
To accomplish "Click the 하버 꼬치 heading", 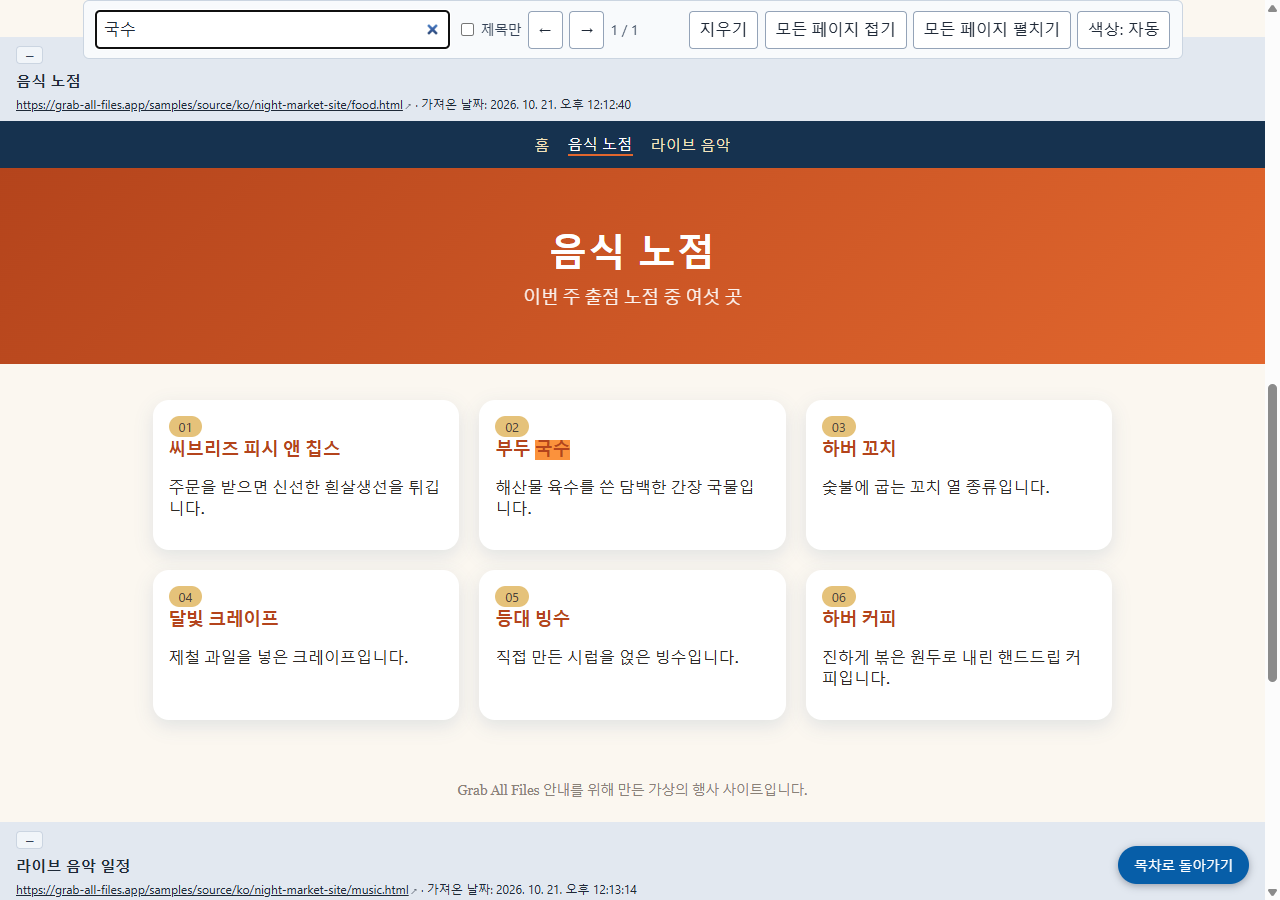I will (859, 448).
